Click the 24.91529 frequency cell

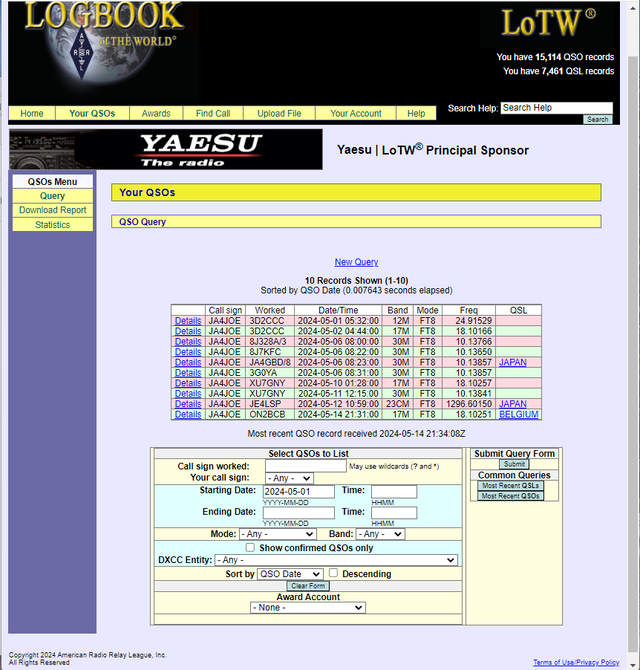469,320
